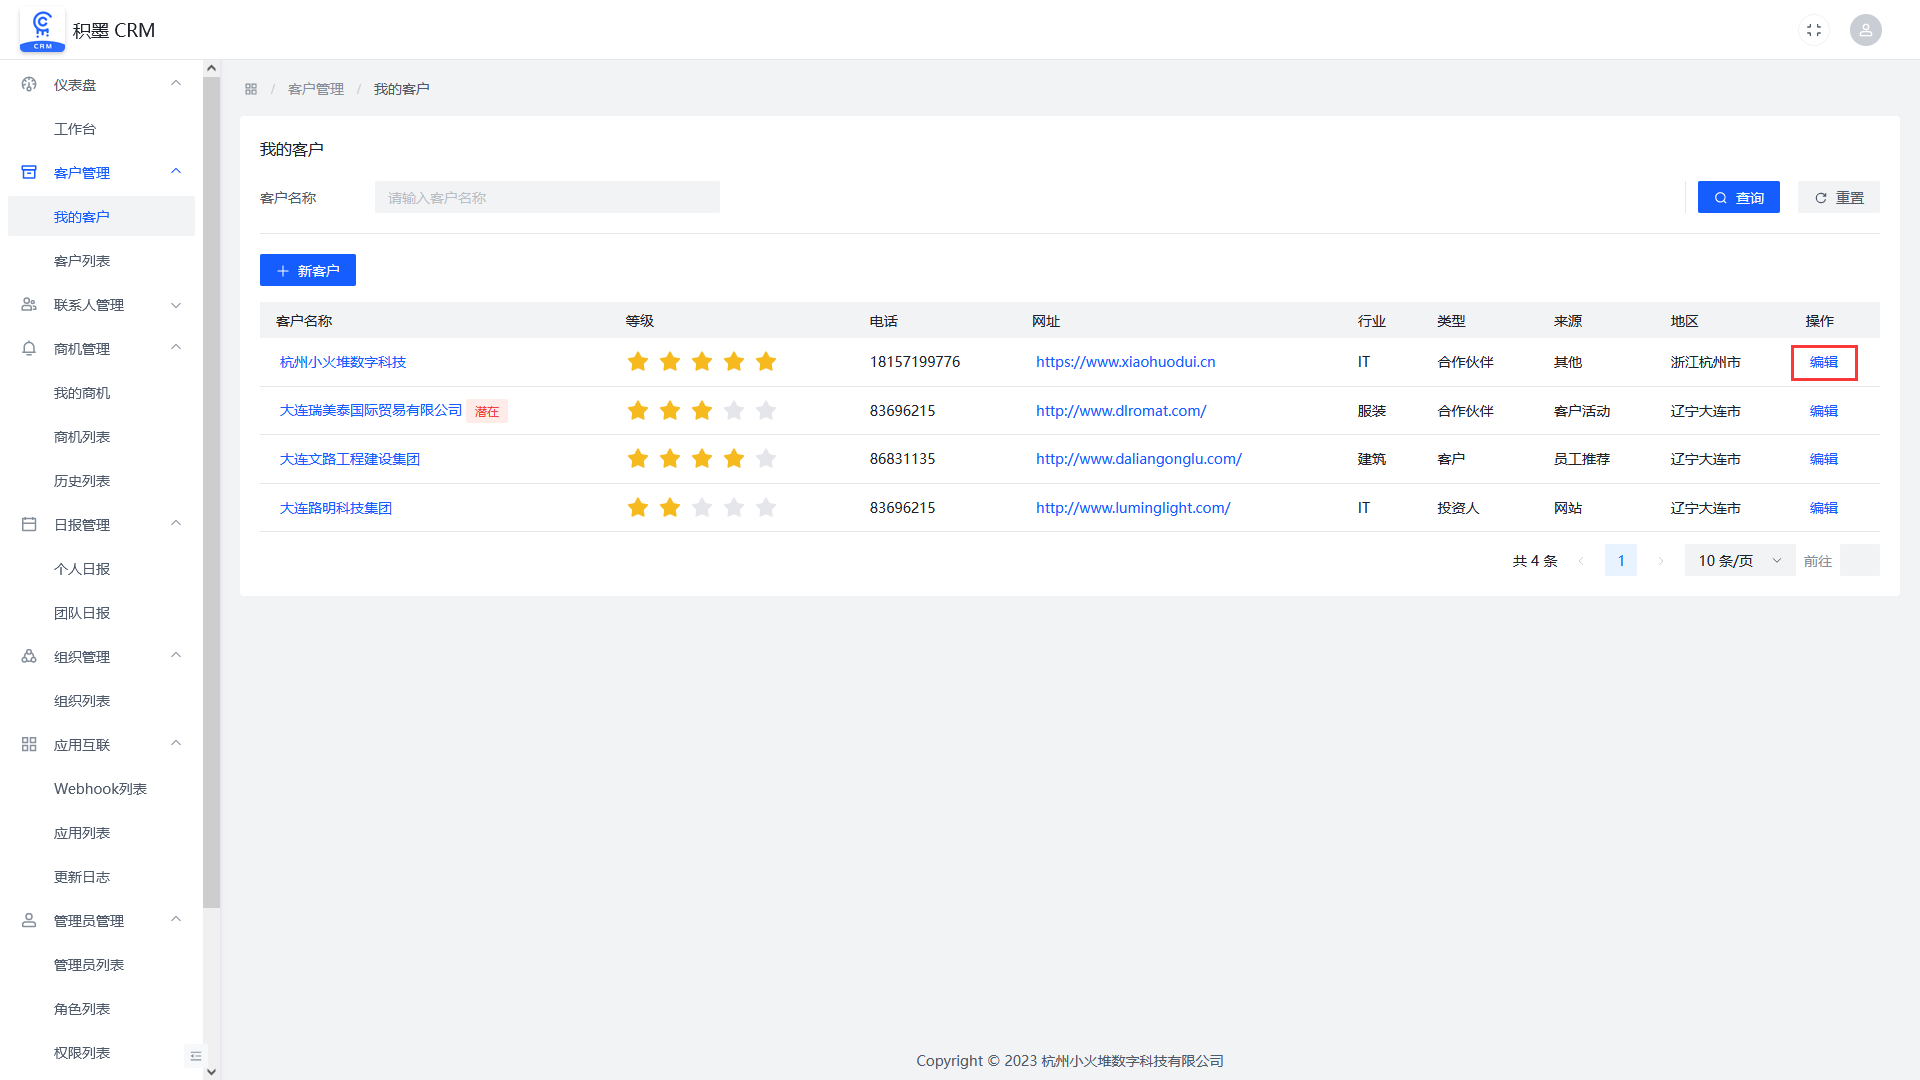
Task: Open customer 大连文路工程建设集团 name link
Action: click(x=349, y=459)
